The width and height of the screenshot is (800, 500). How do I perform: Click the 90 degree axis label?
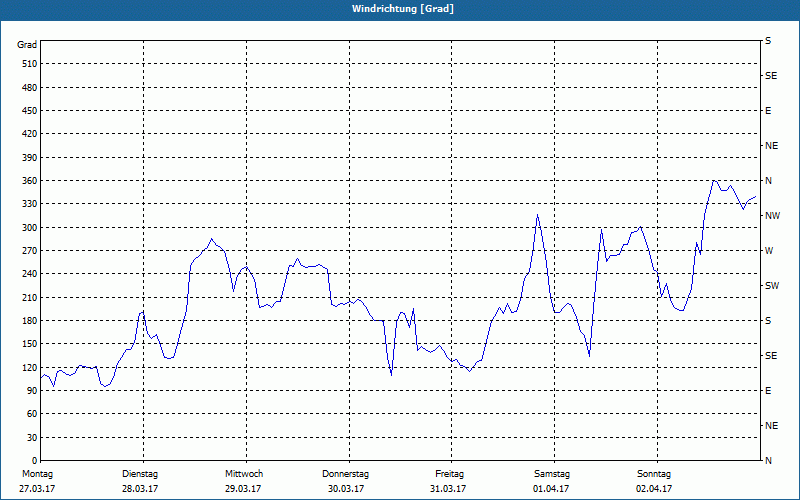tap(32, 391)
